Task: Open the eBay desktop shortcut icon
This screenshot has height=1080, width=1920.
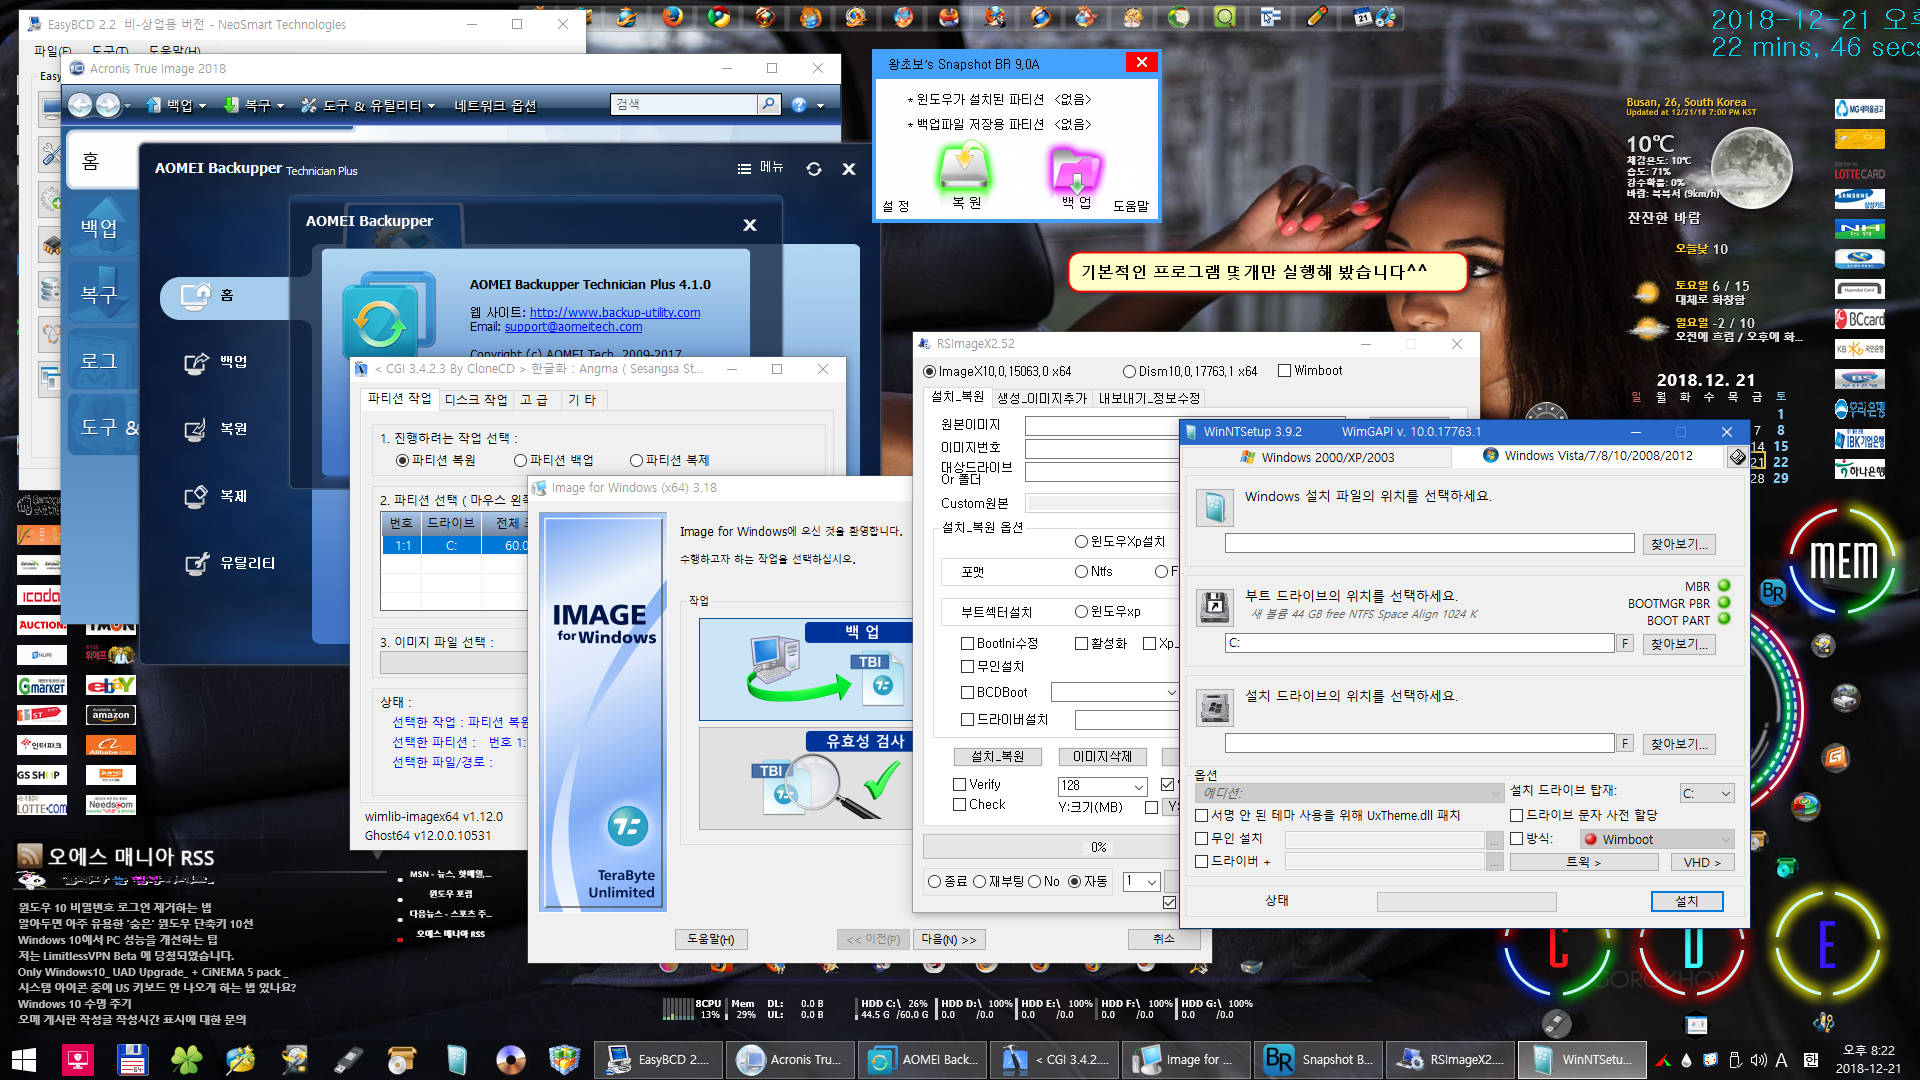Action: coord(111,685)
